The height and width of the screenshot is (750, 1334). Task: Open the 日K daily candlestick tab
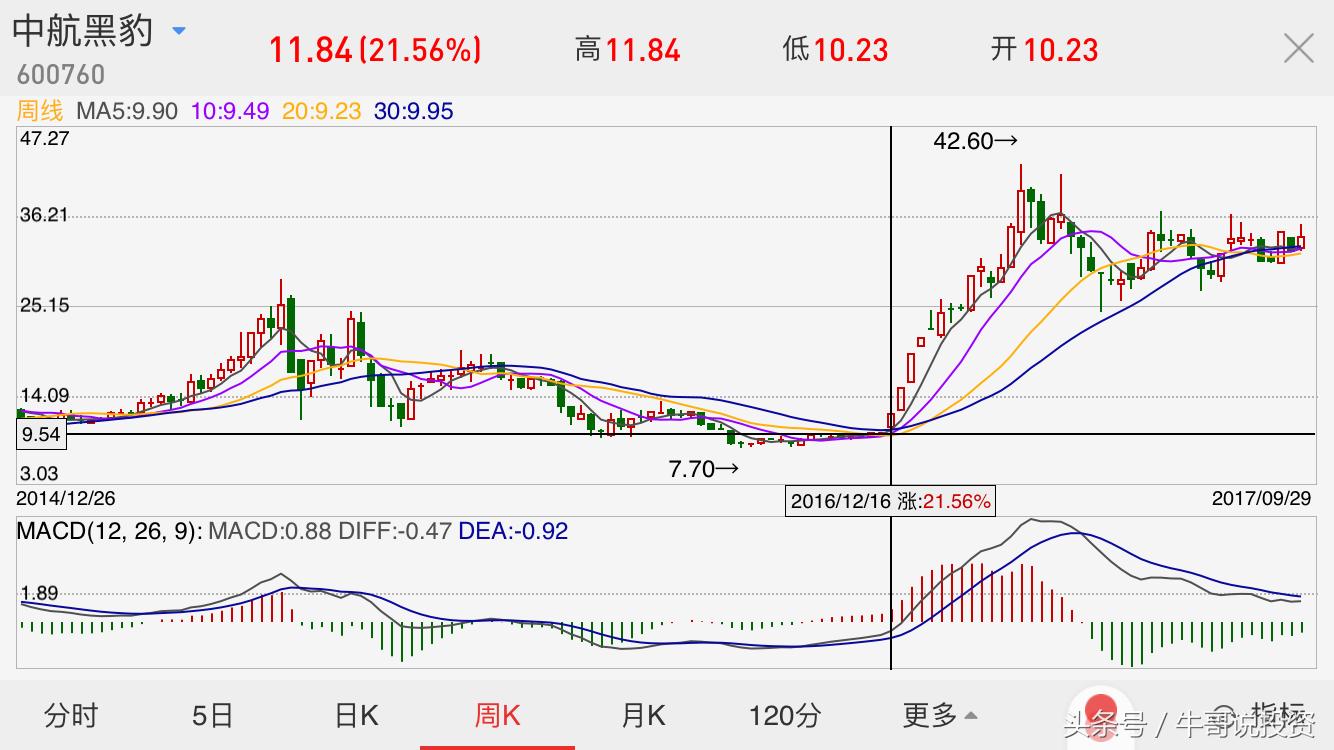click(x=356, y=715)
